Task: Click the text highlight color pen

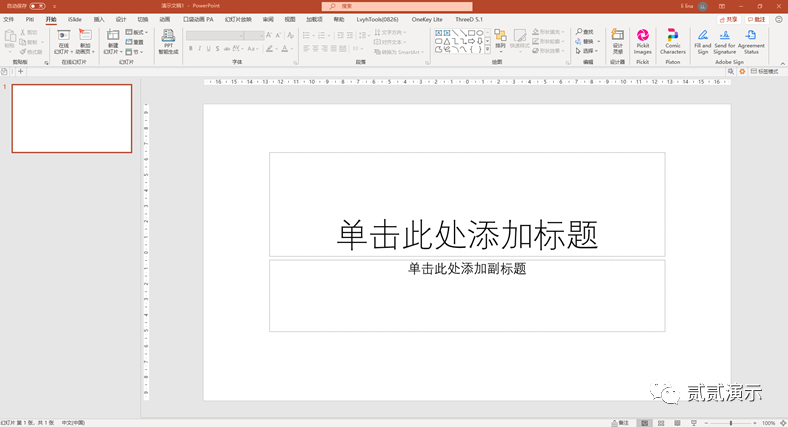Action: coord(269,49)
